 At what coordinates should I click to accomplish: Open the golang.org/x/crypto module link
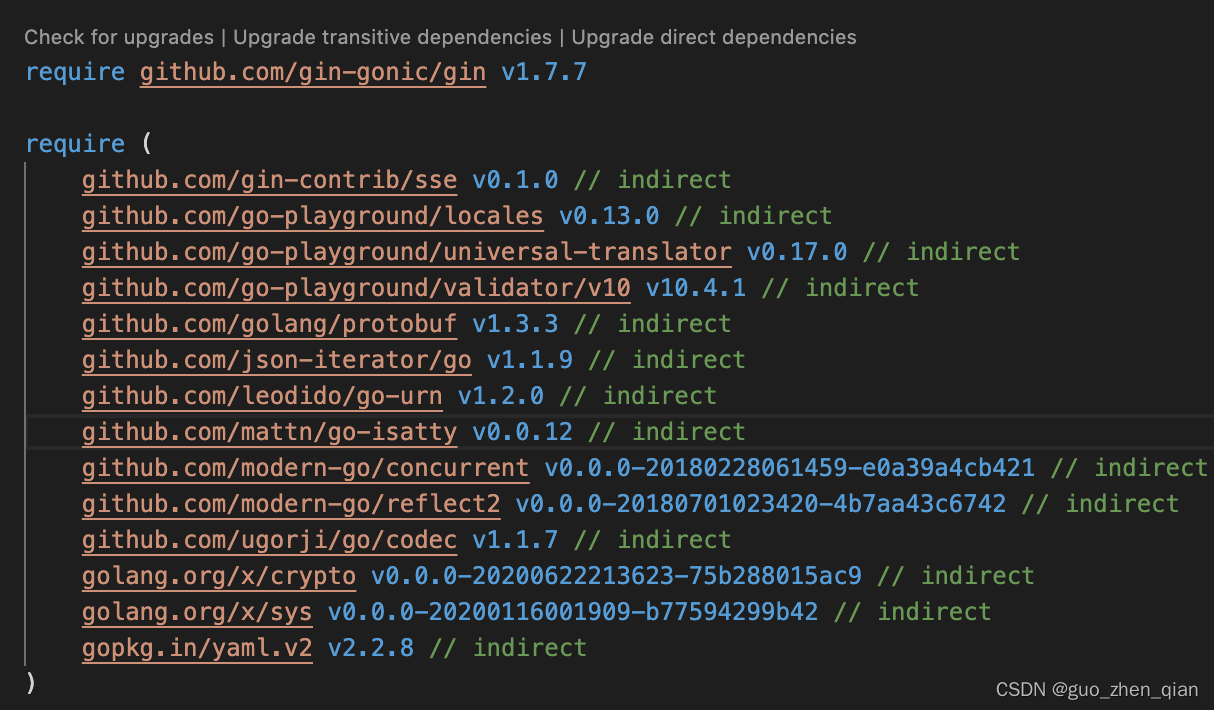(218, 576)
